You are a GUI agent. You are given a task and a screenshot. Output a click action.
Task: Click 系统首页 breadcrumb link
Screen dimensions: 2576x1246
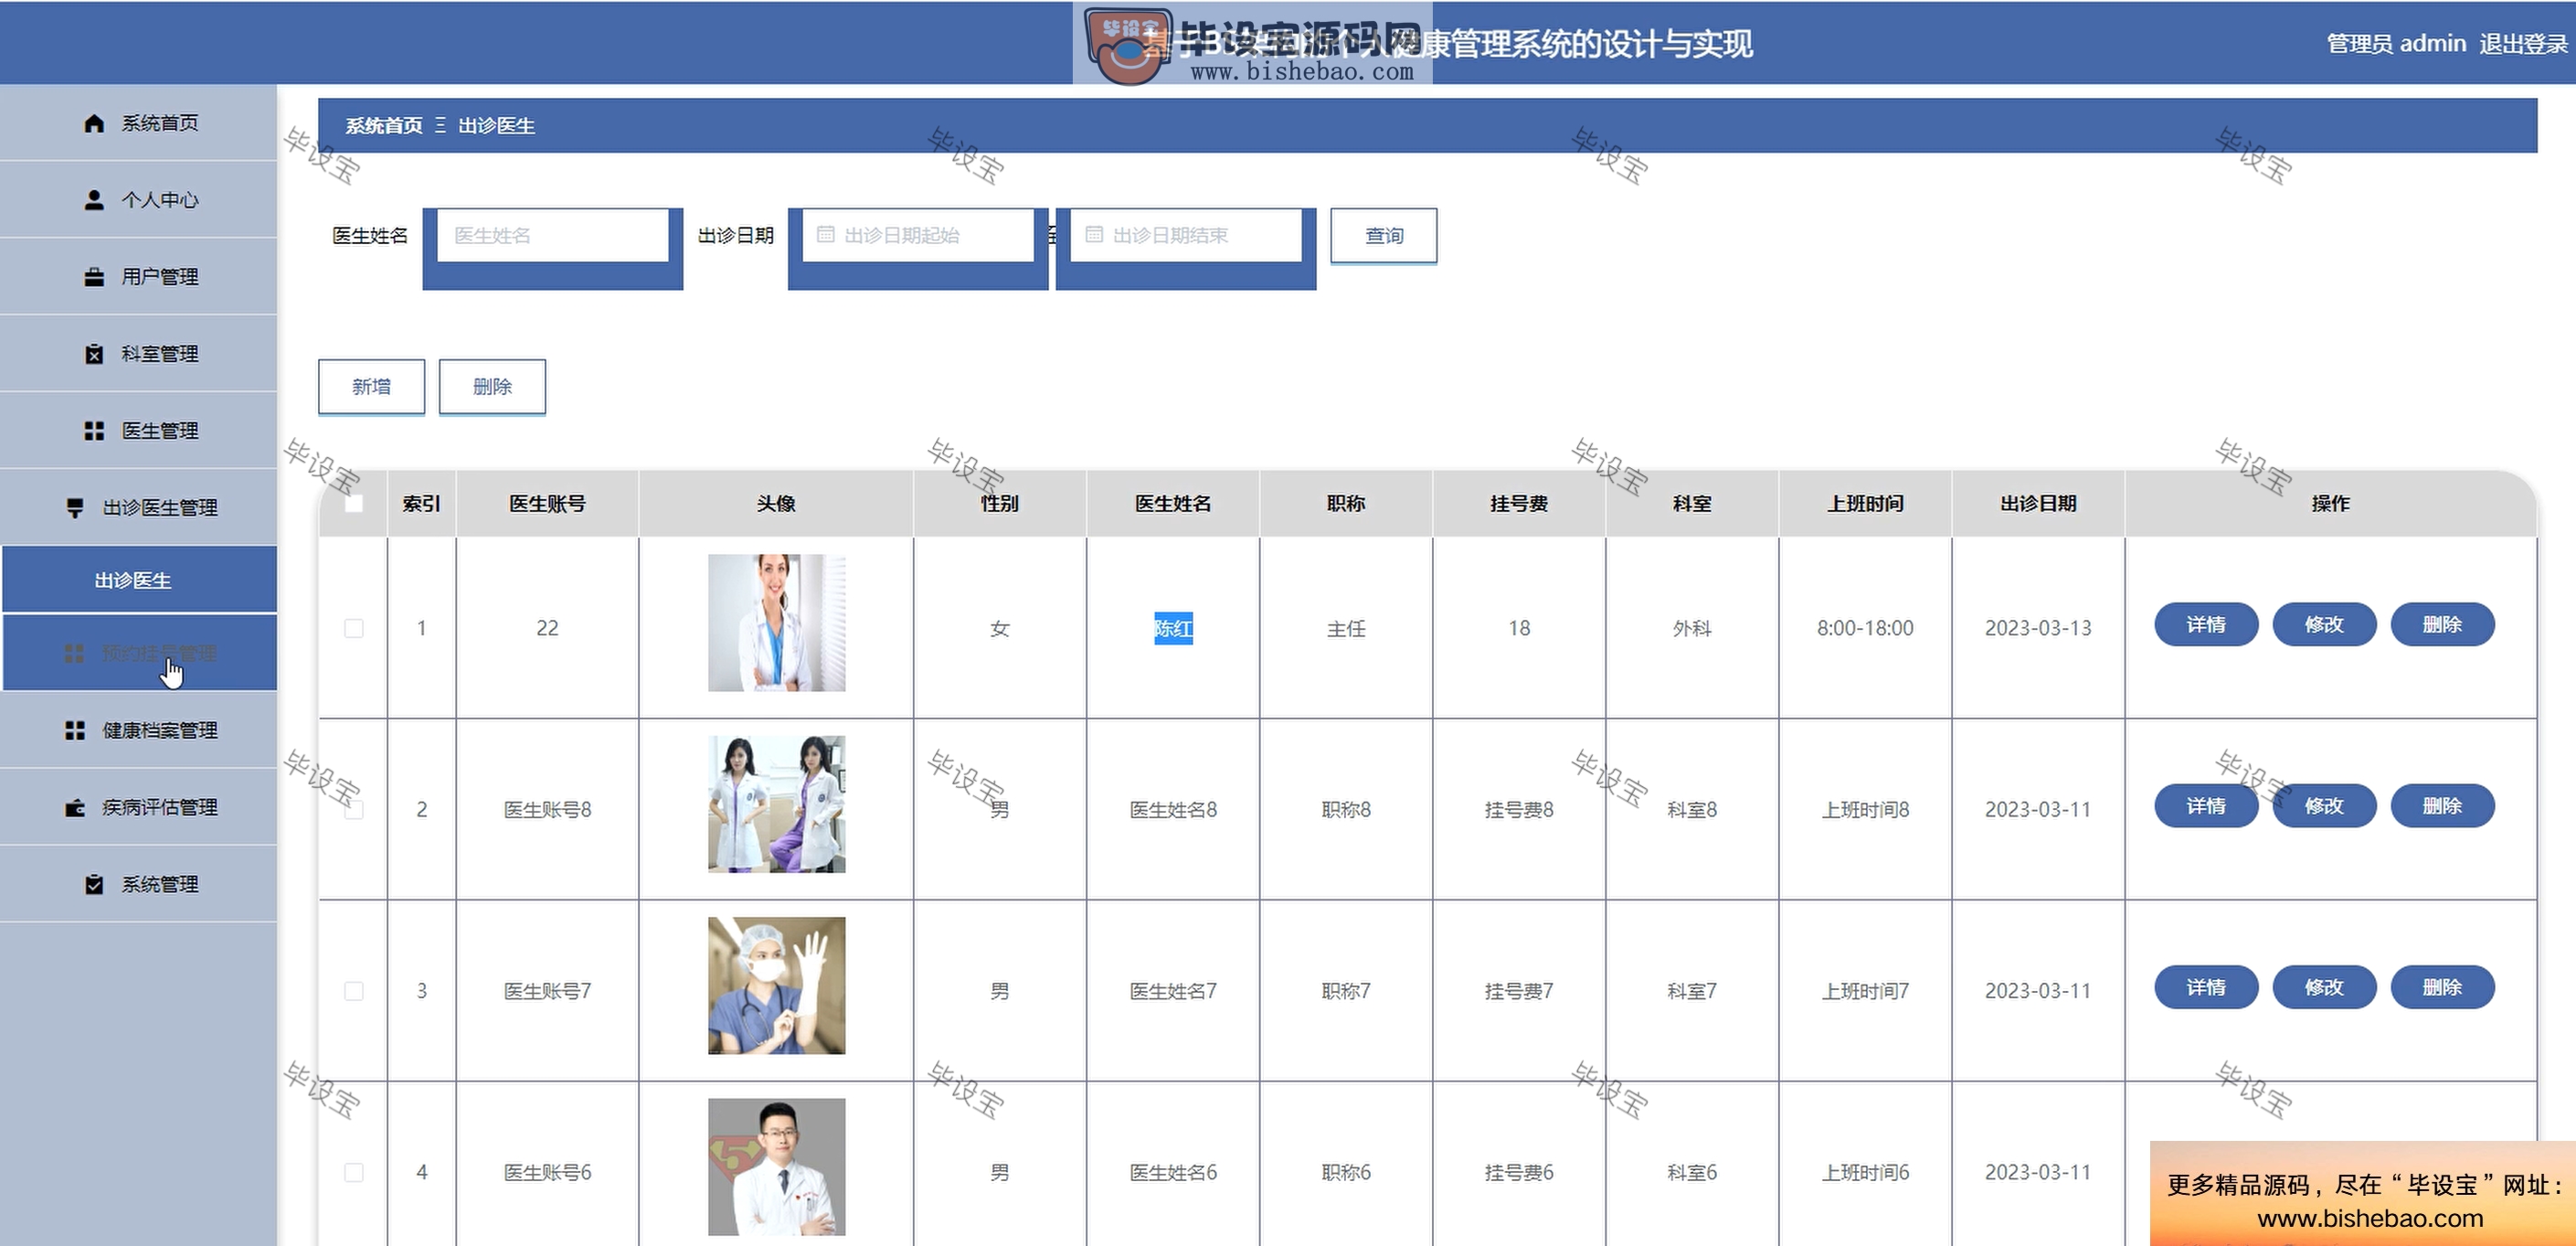point(384,126)
